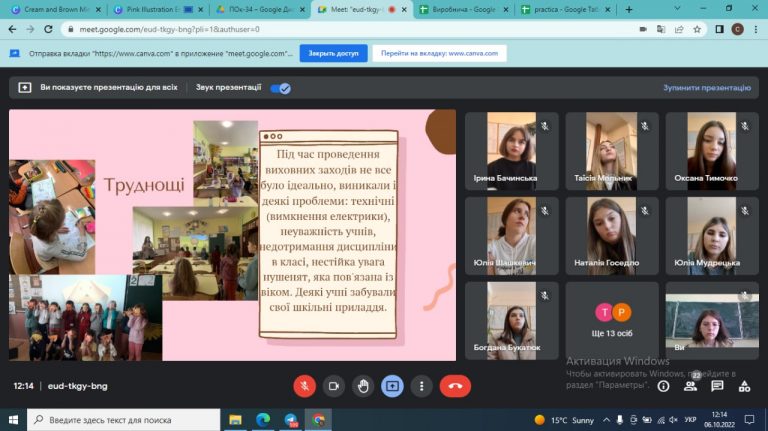
Task: Open the chat with everyone panel
Action: pos(717,386)
